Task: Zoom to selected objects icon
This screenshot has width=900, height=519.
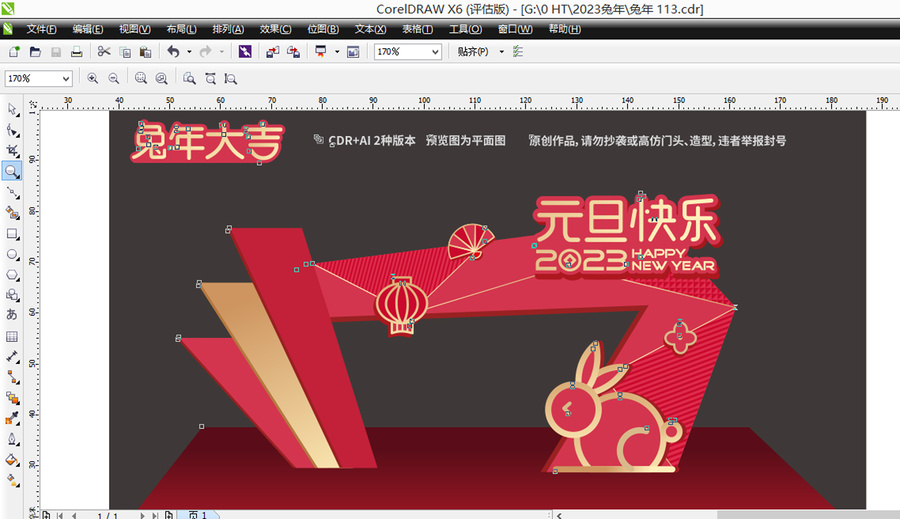Action: (141, 78)
